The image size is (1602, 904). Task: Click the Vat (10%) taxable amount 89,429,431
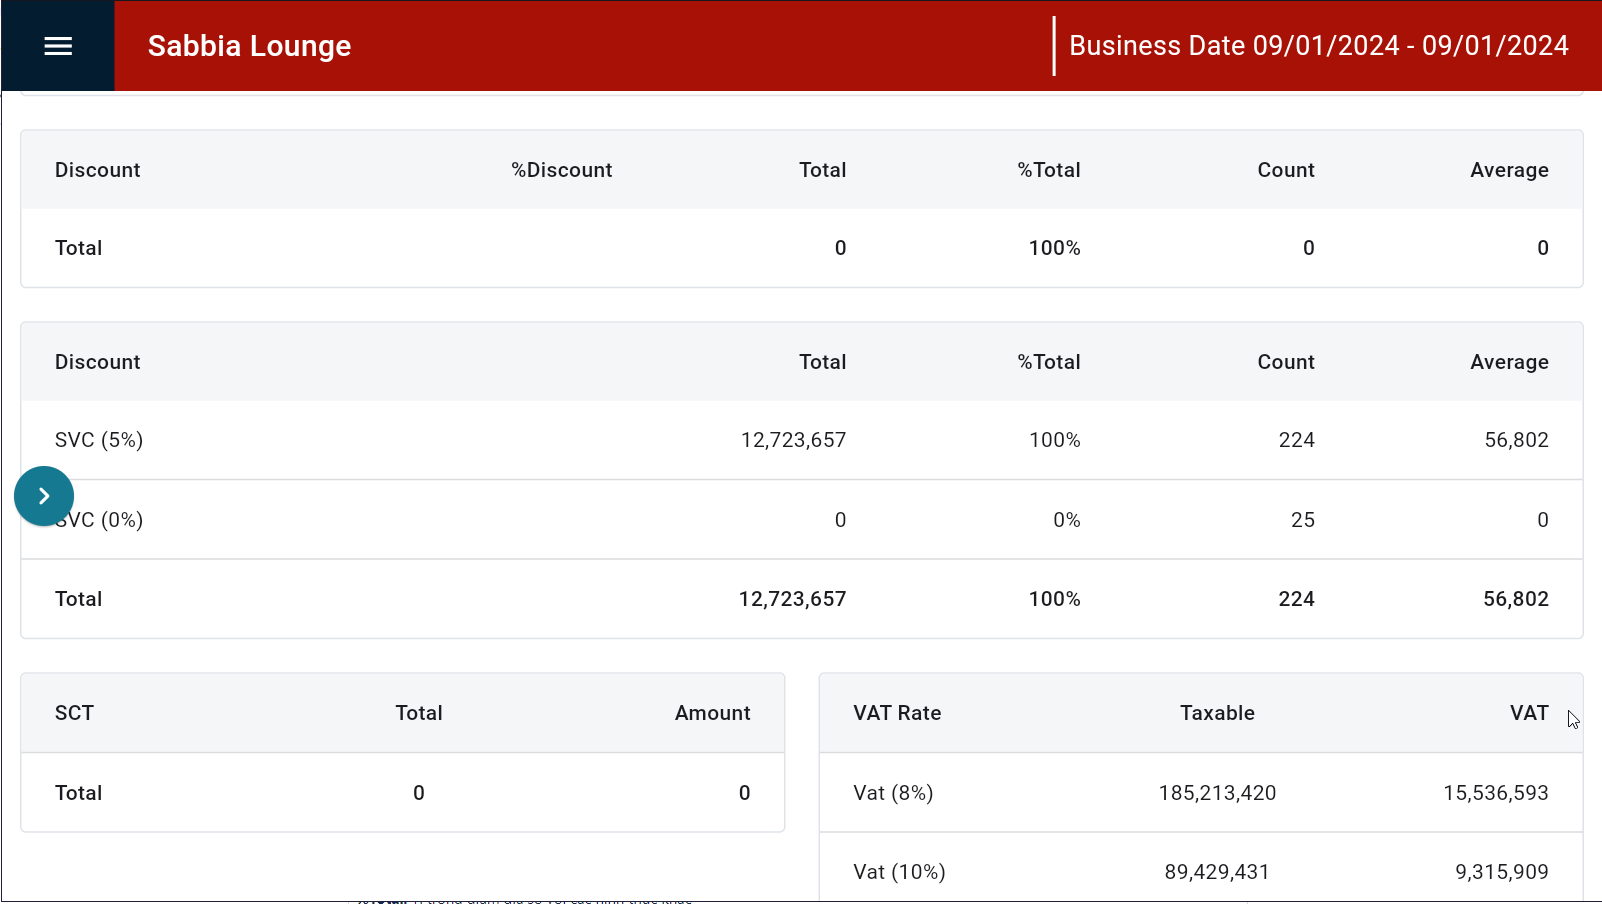tap(1216, 872)
